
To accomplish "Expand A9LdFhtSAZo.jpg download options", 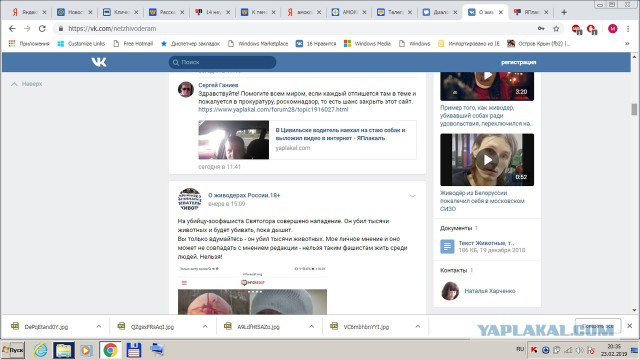I will click(311, 327).
